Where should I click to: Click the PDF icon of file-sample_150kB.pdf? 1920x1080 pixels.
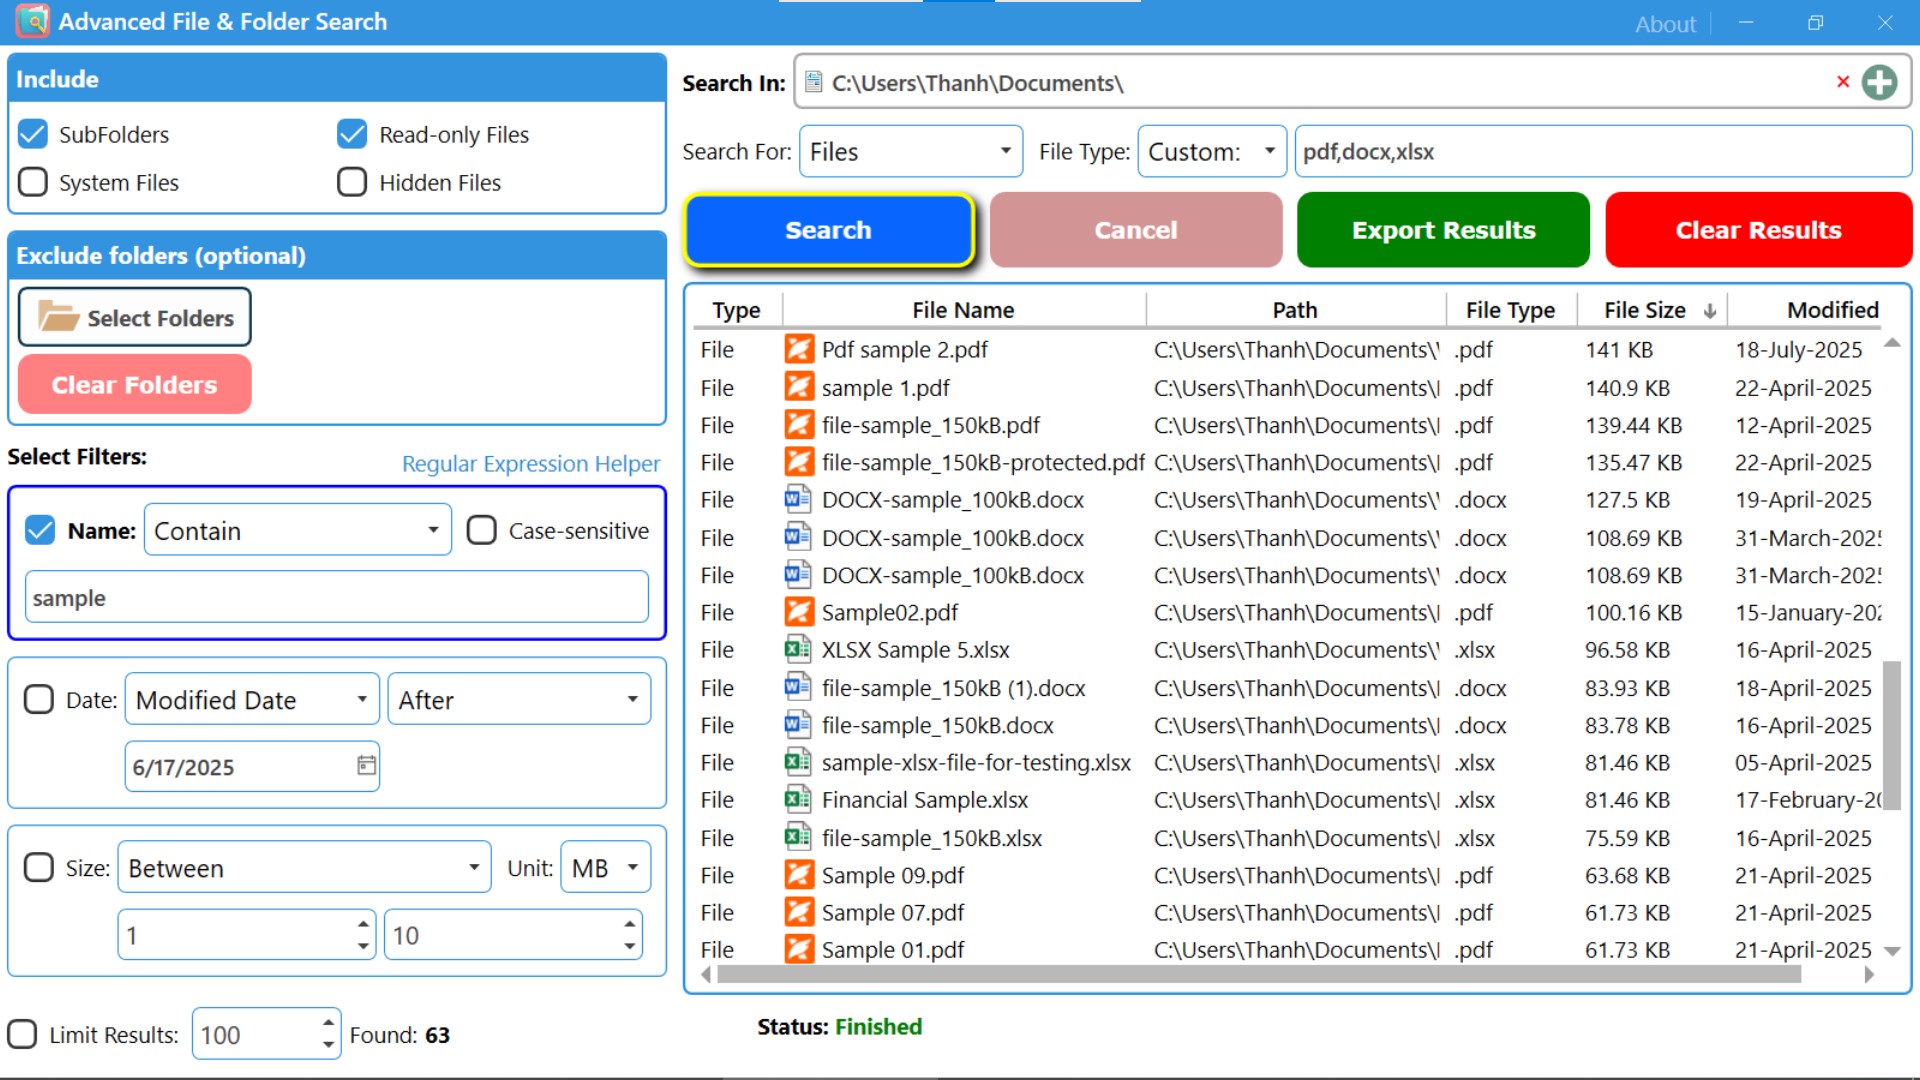click(x=799, y=425)
